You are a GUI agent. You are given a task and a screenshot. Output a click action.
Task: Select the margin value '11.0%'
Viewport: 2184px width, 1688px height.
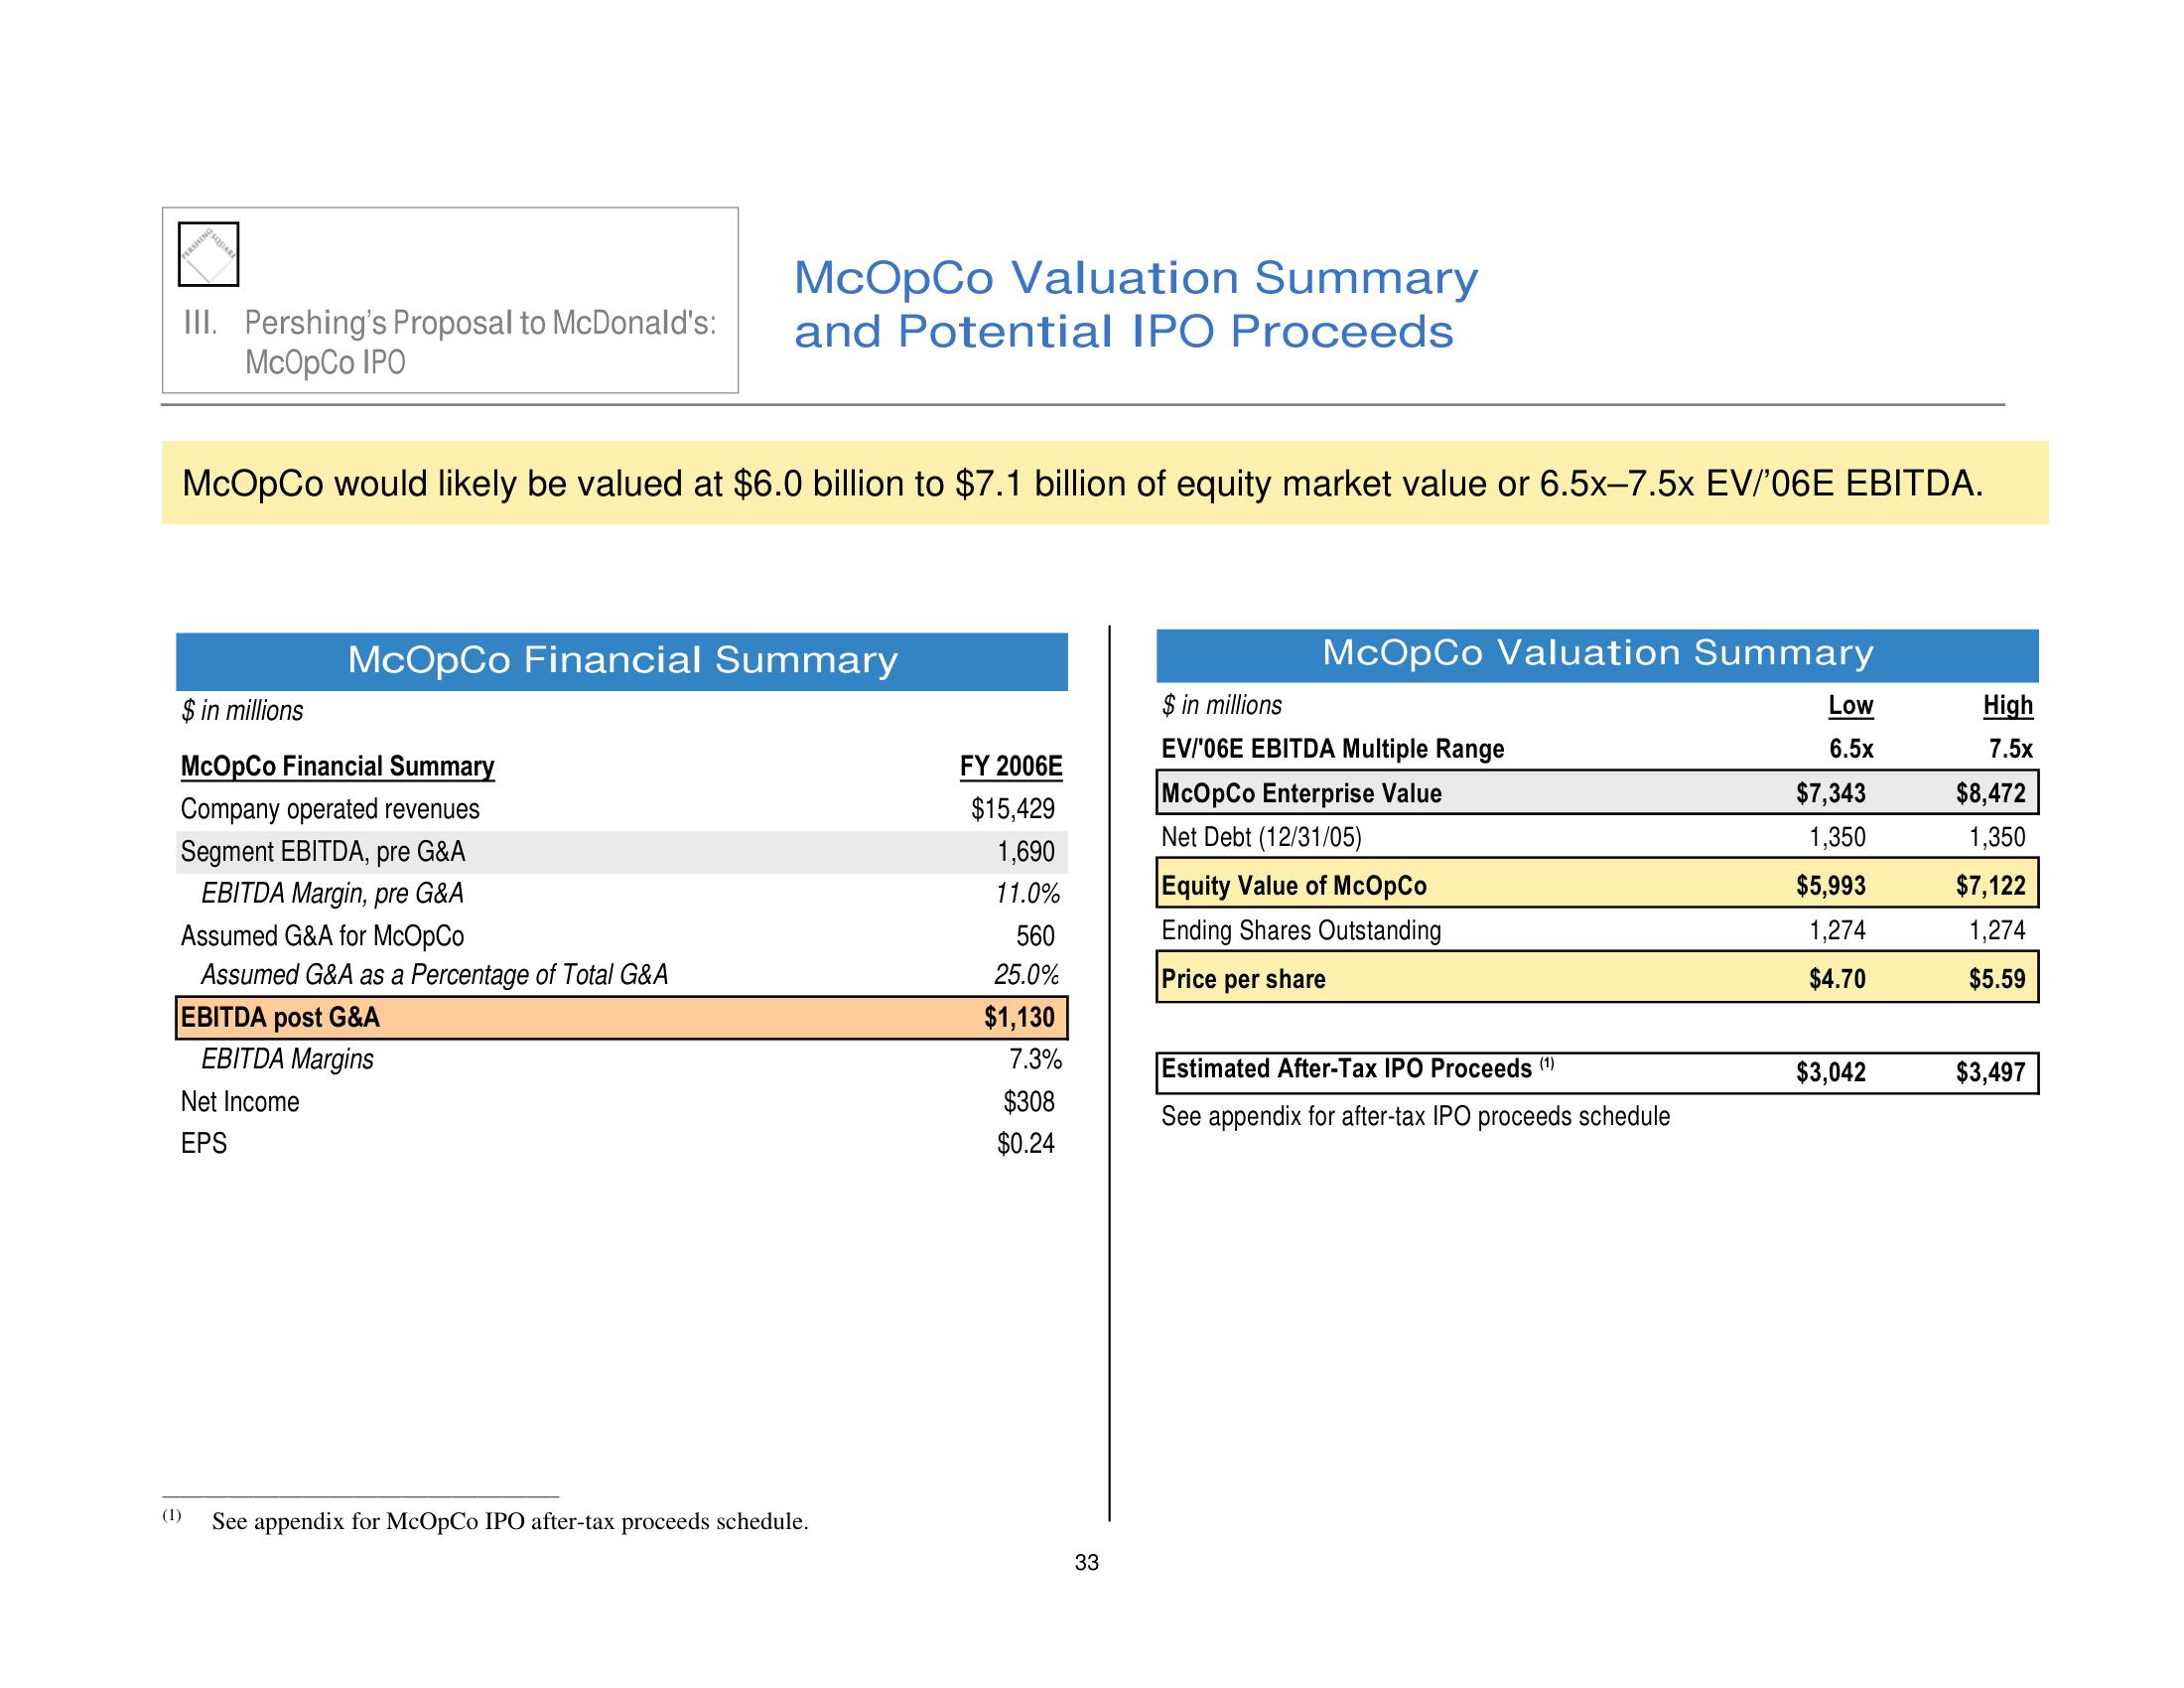click(1027, 893)
